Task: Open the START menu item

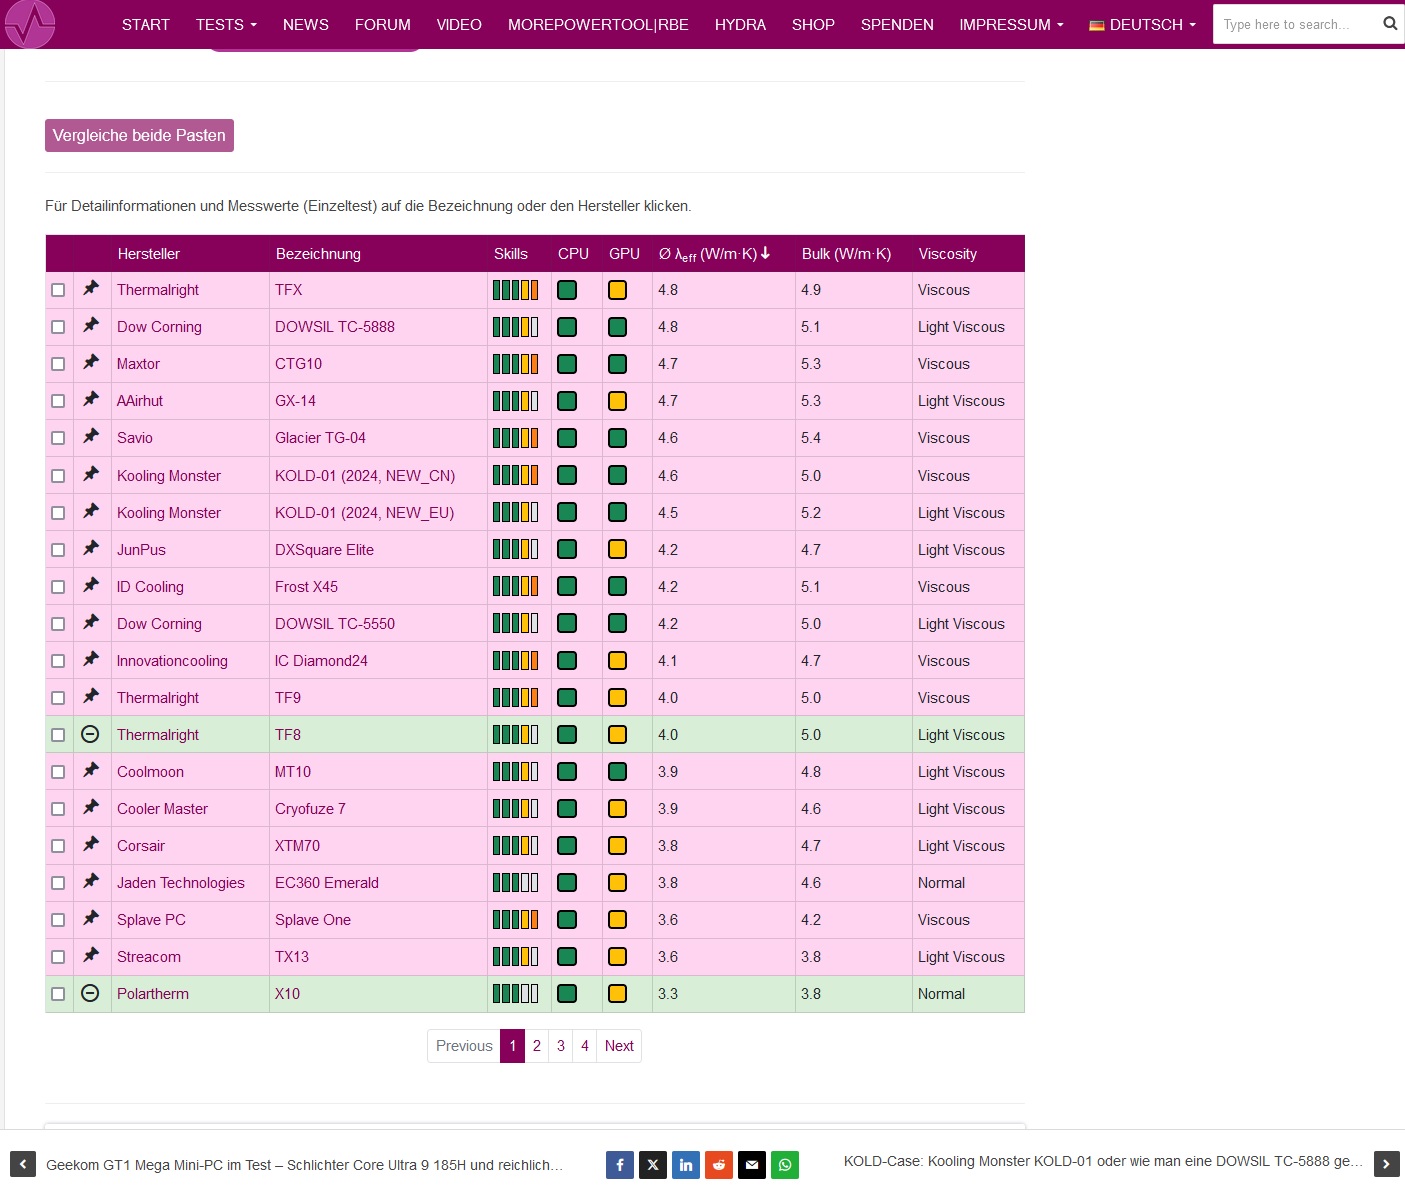Action: (x=146, y=24)
